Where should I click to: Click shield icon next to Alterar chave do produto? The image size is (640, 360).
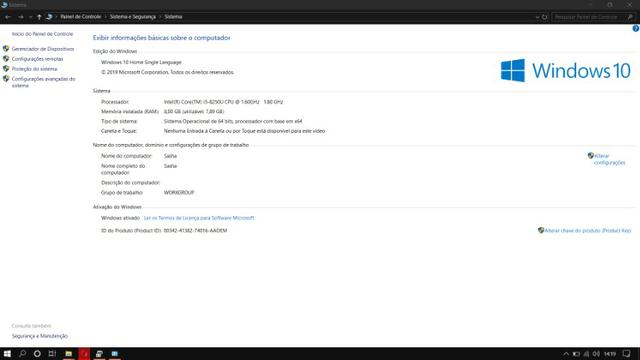click(x=541, y=230)
